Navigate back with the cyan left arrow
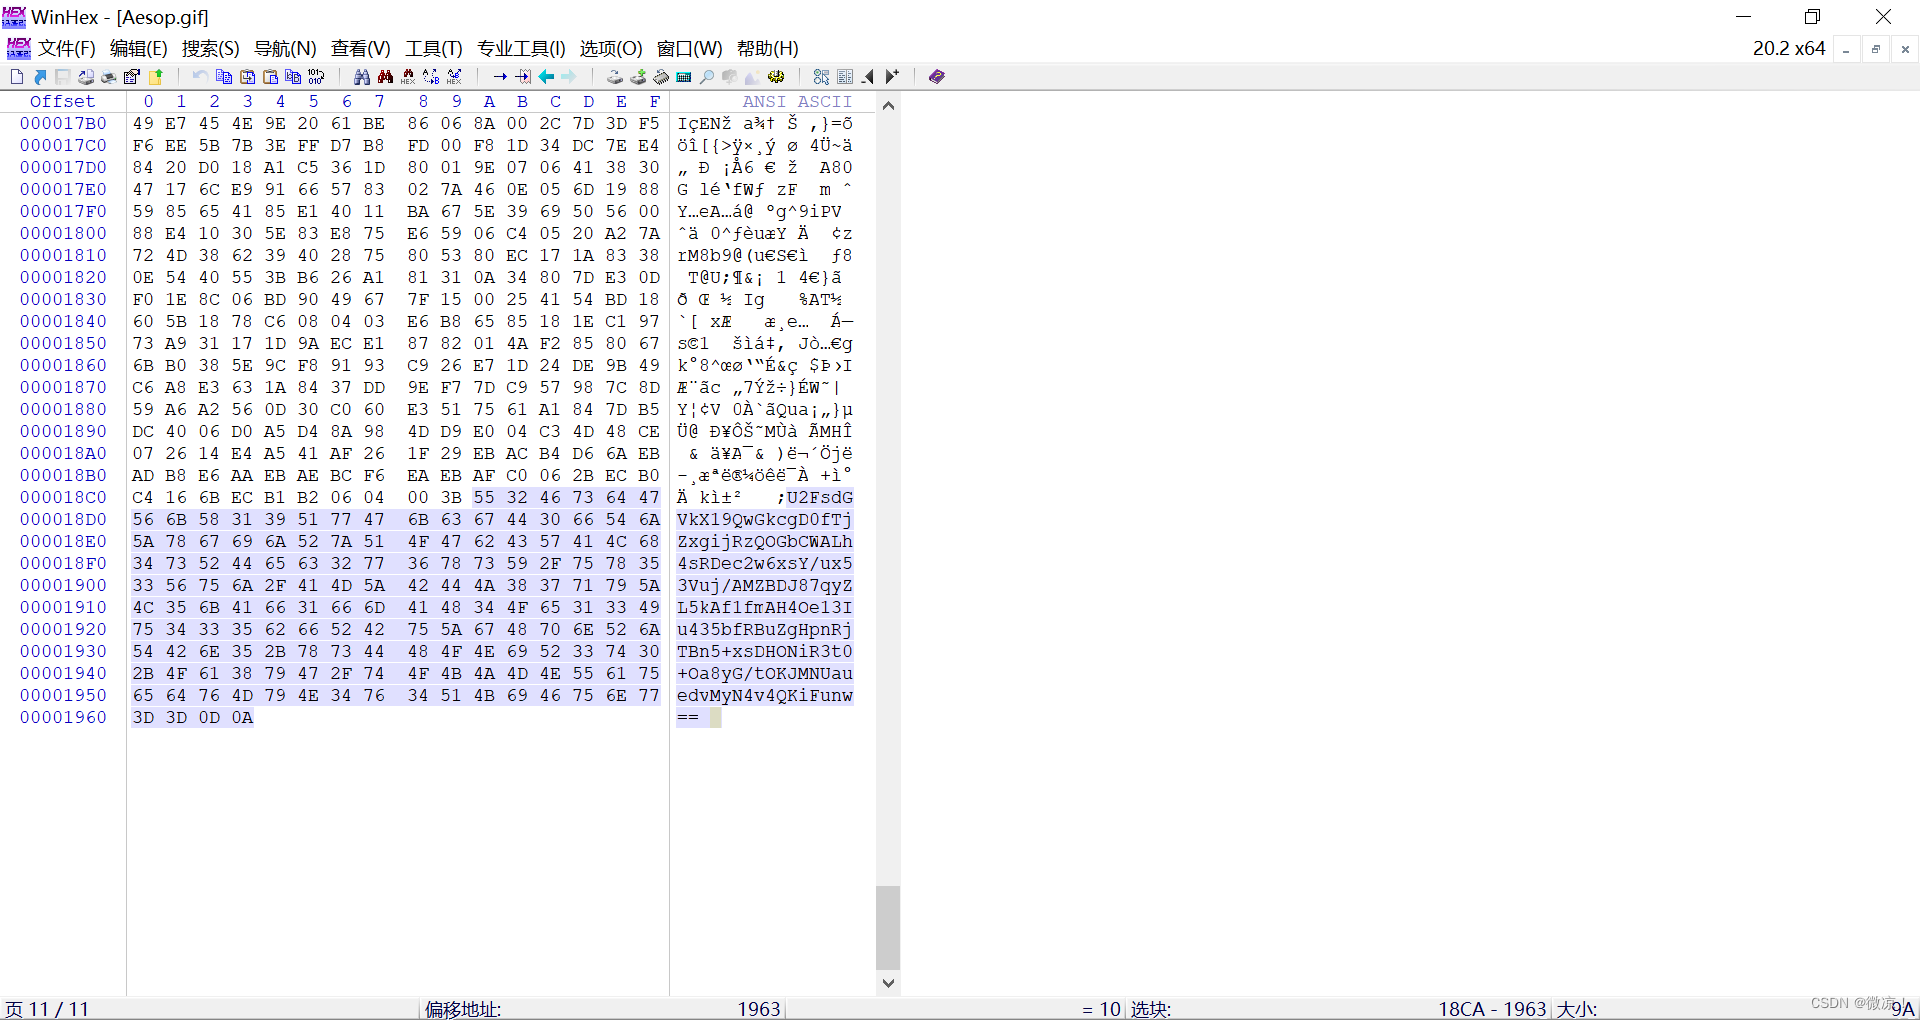Image resolution: width=1920 pixels, height=1020 pixels. click(546, 76)
